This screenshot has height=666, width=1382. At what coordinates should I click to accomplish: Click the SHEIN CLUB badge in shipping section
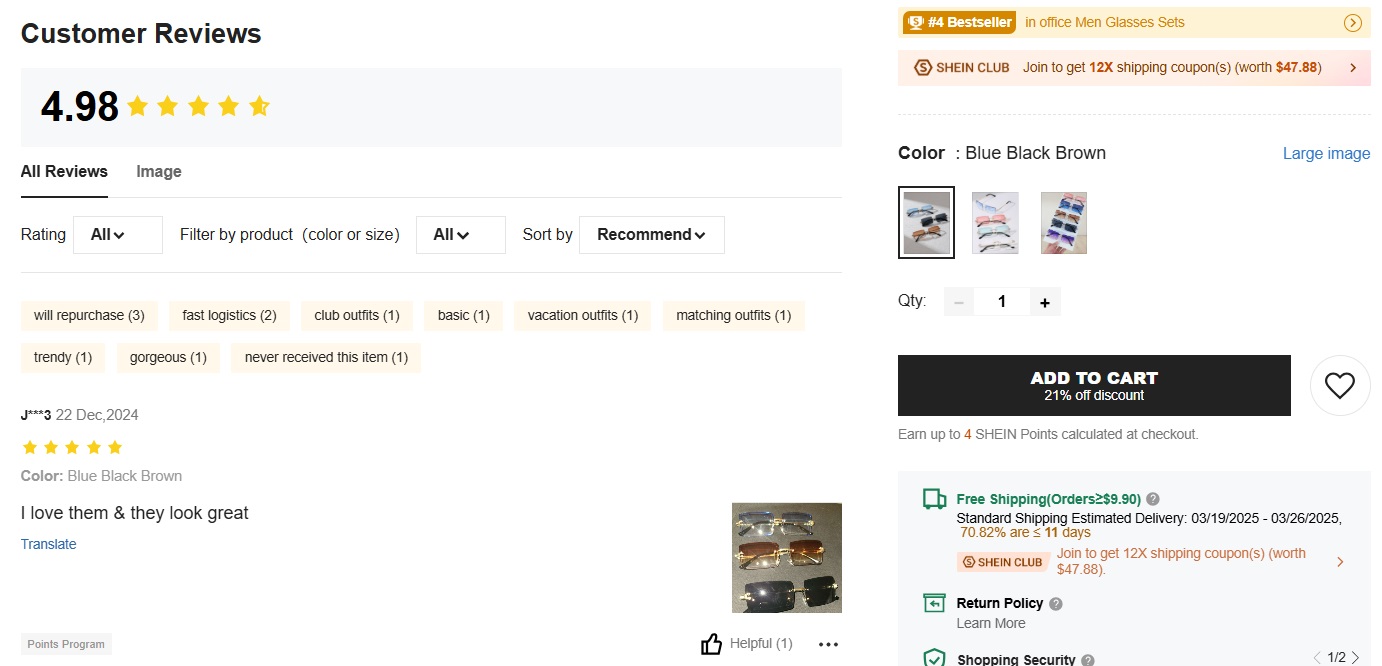pyautogui.click(x=1003, y=562)
